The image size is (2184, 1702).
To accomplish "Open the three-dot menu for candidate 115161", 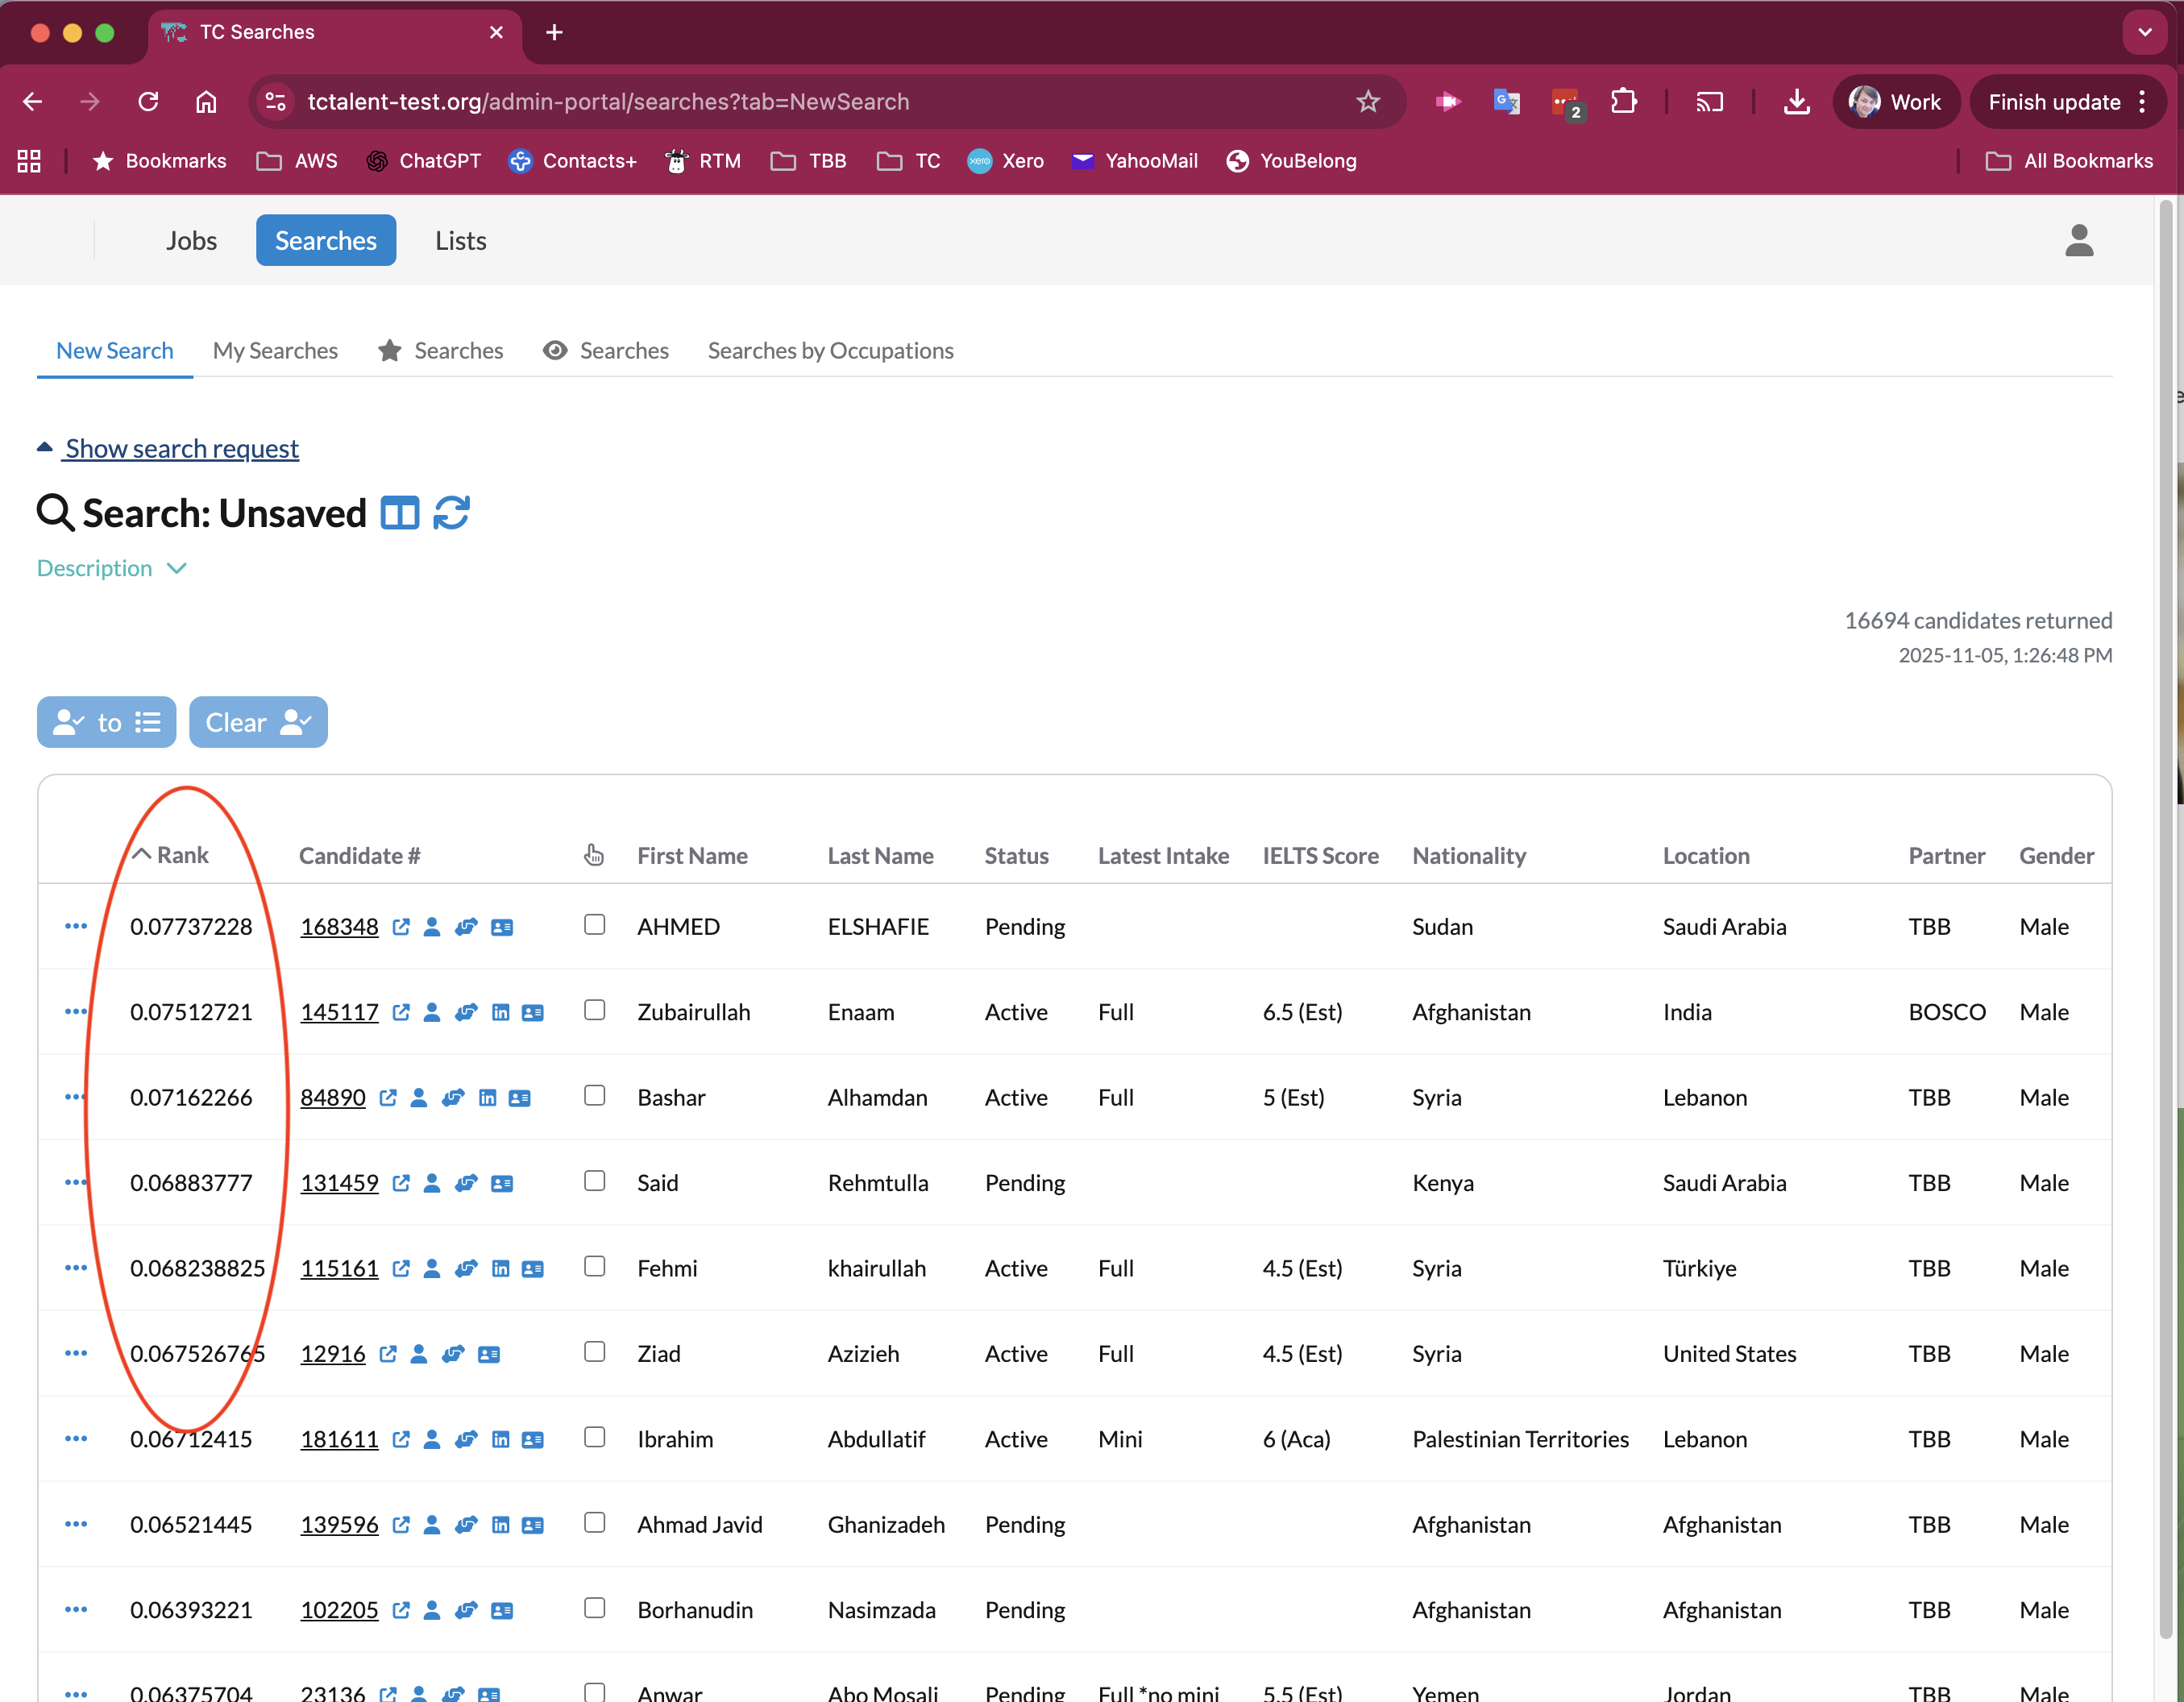I will (76, 1268).
